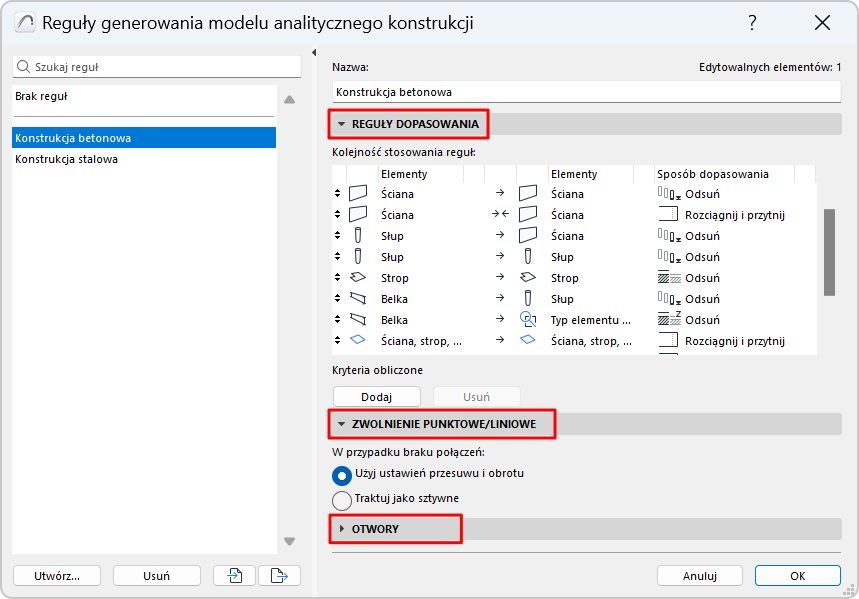Click the down arrow of the rule list scrollbar

pos(290,541)
